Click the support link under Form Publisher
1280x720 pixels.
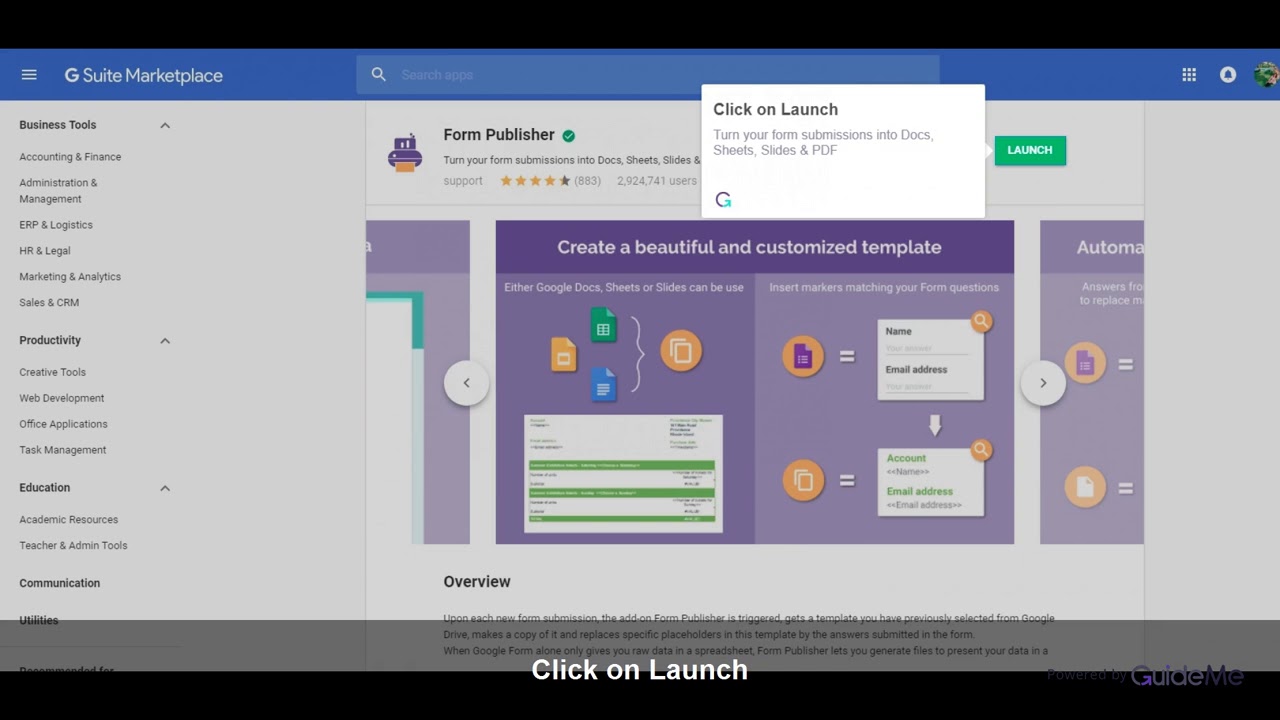[463, 181]
